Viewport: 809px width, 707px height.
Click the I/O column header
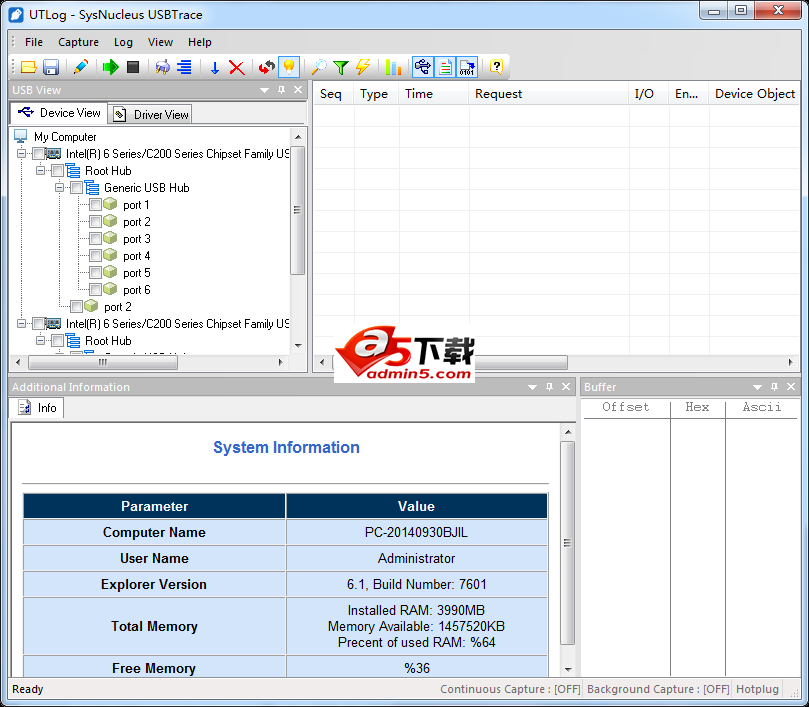[649, 94]
